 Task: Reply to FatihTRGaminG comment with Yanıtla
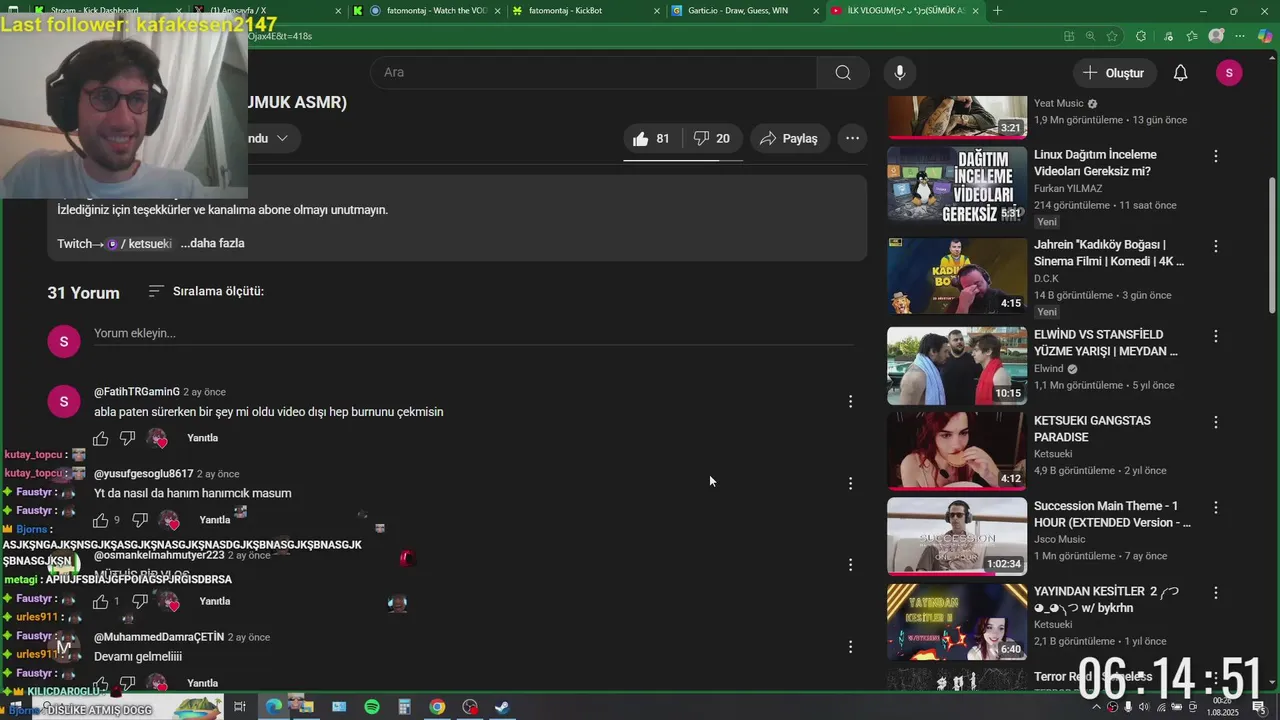pyautogui.click(x=202, y=438)
